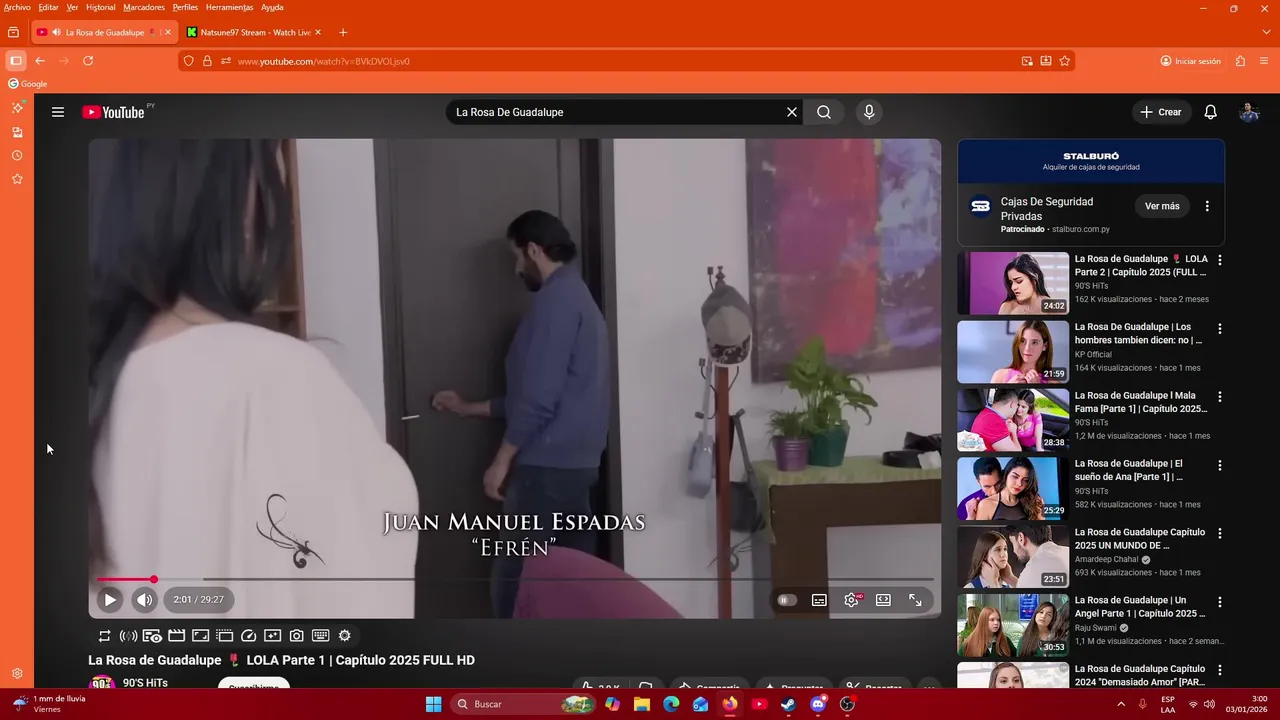The image size is (1280, 720).
Task: Open options for LOLA Parte 2 video
Action: pyautogui.click(x=1219, y=260)
